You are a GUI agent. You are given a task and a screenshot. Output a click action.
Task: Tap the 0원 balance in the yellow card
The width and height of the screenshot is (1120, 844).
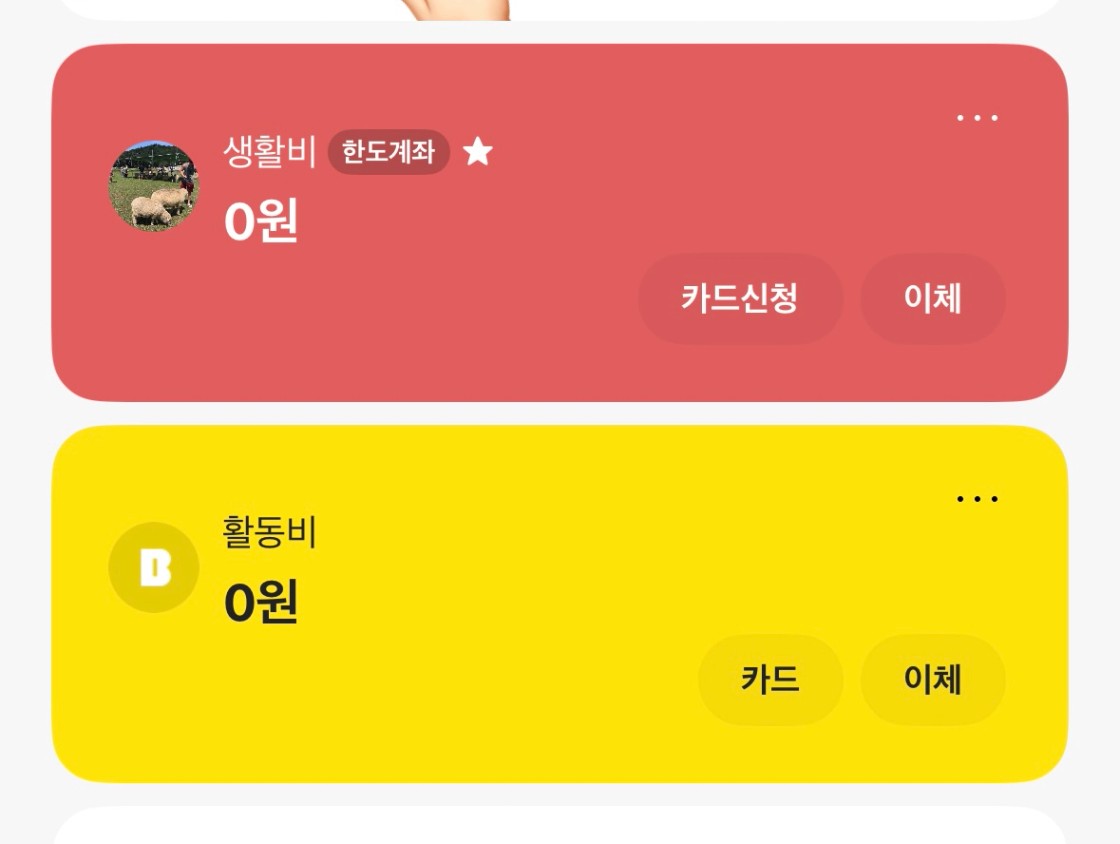click(x=261, y=602)
